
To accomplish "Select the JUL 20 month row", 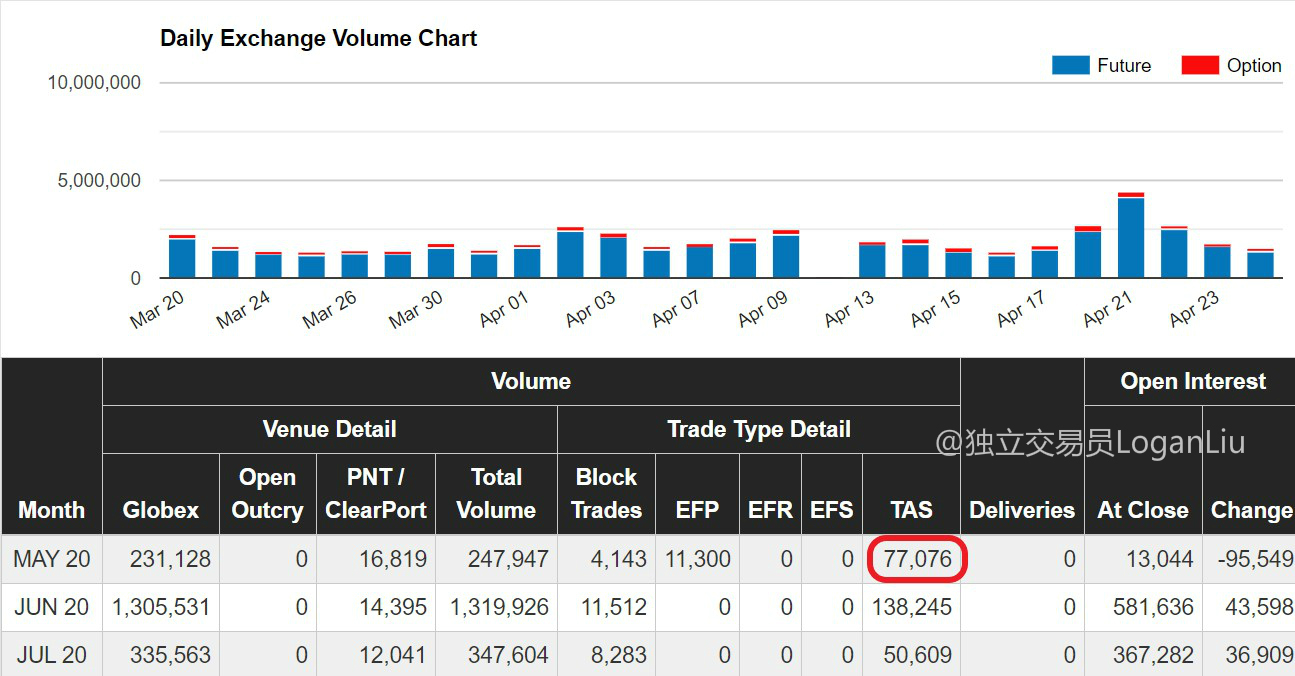I will 647,655.
